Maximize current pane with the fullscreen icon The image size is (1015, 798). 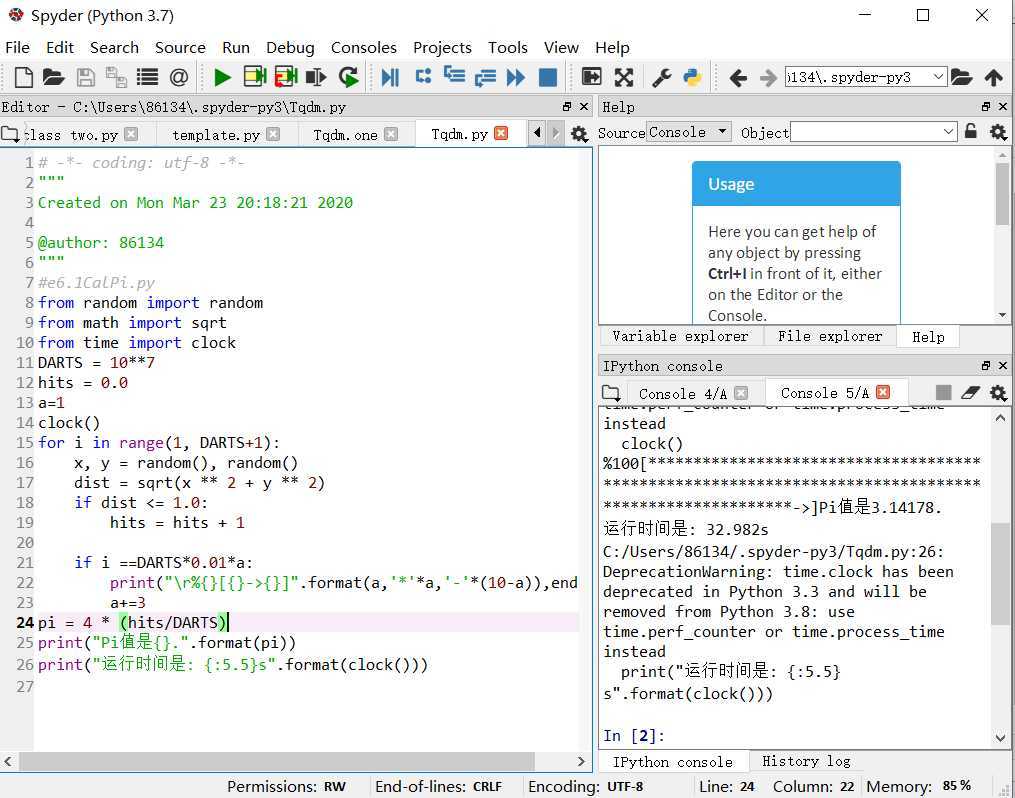pos(624,77)
